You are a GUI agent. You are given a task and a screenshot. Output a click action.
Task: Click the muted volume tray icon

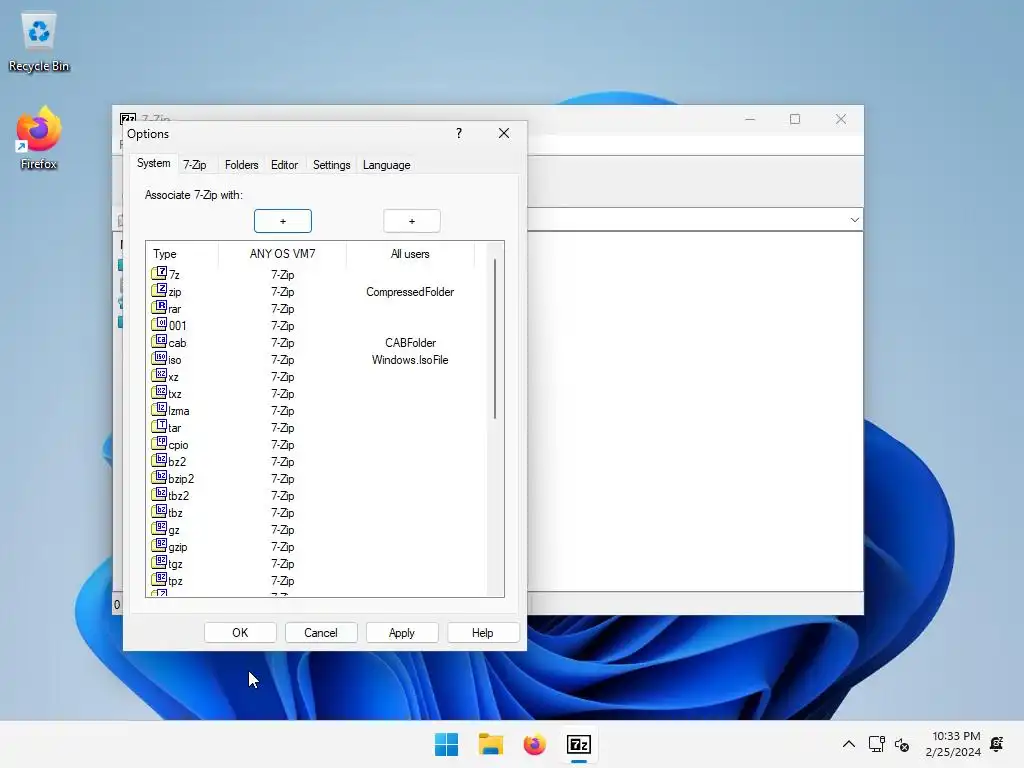[x=902, y=744]
